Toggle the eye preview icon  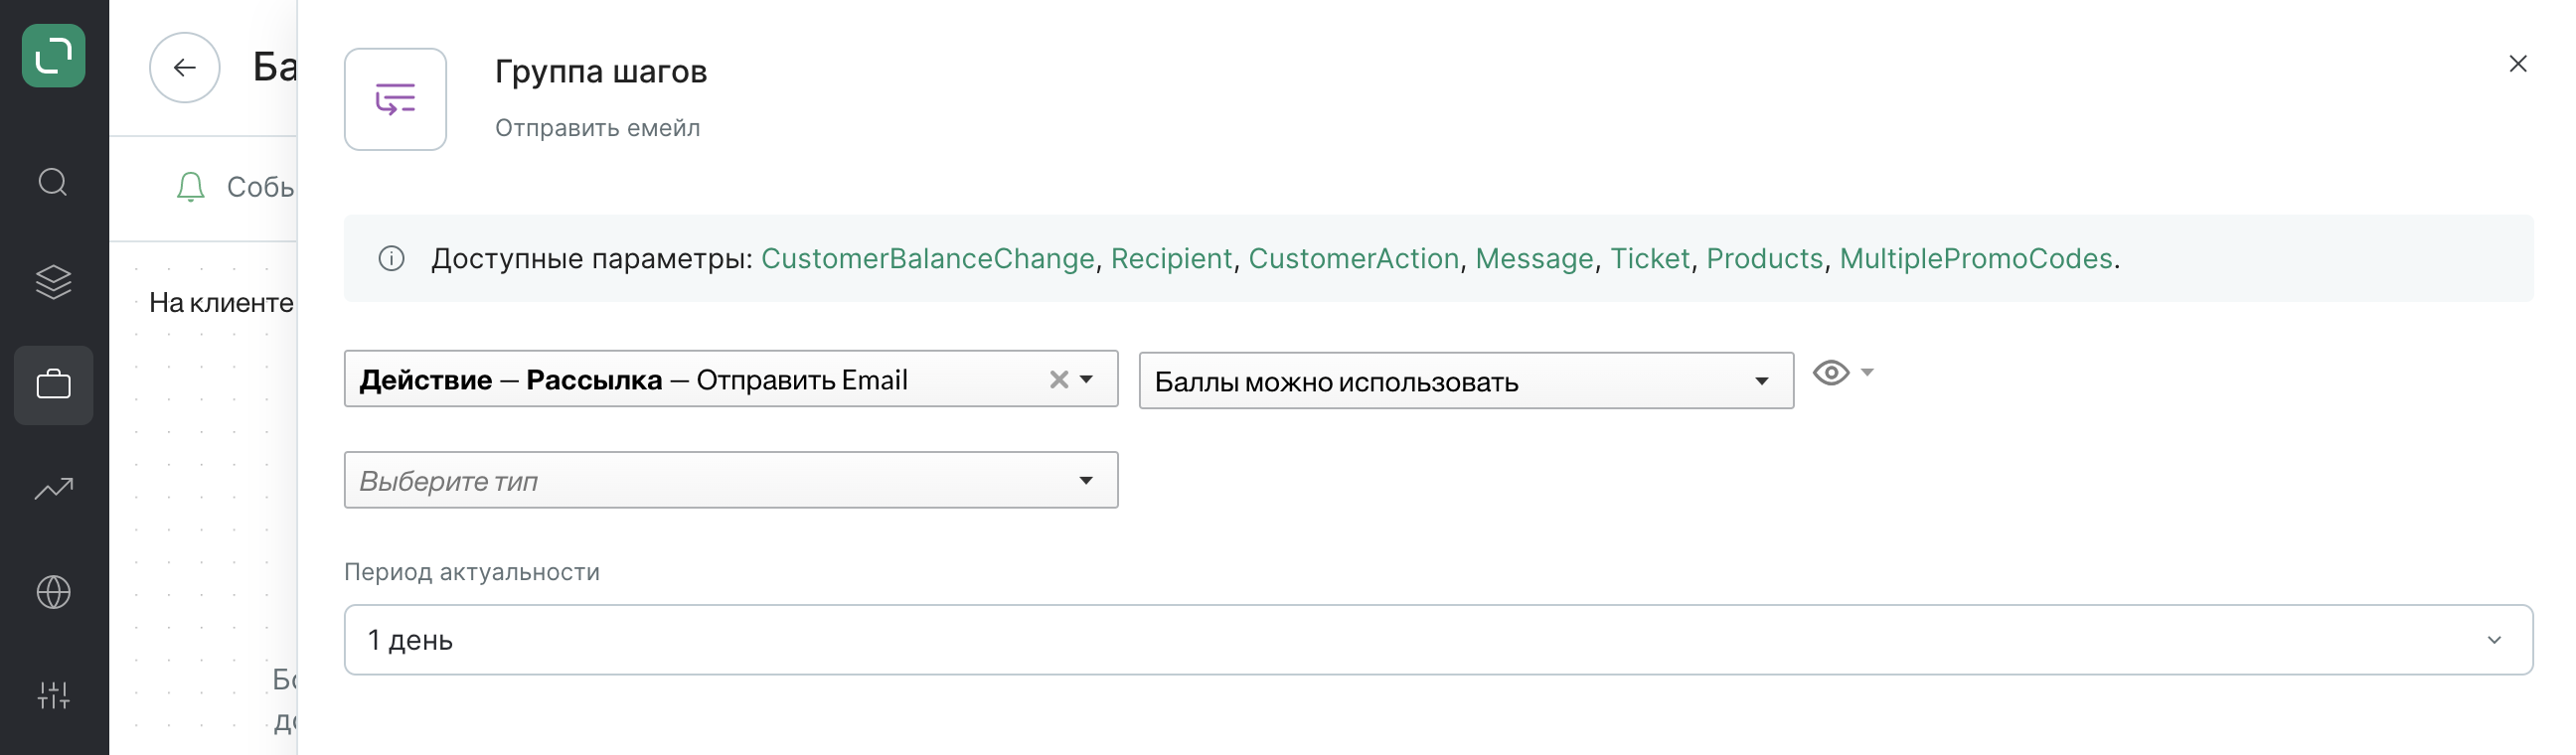point(1830,373)
